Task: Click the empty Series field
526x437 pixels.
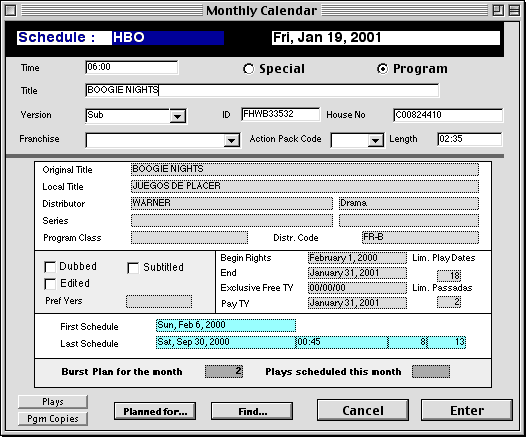Action: 232,221
